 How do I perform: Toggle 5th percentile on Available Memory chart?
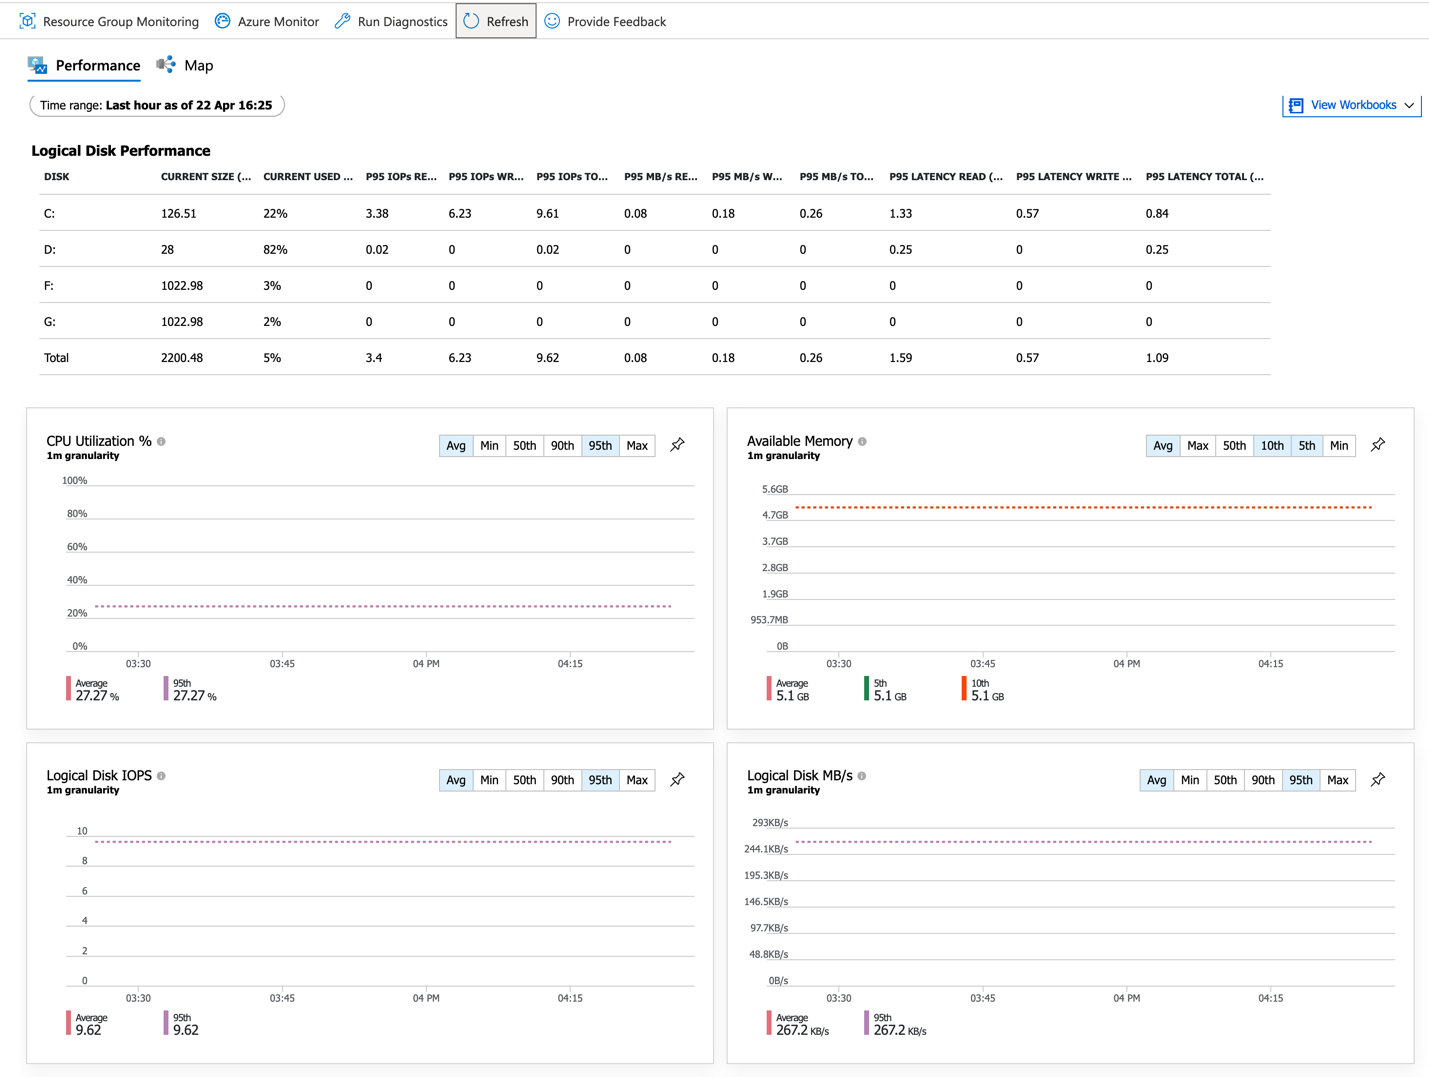(x=1307, y=446)
